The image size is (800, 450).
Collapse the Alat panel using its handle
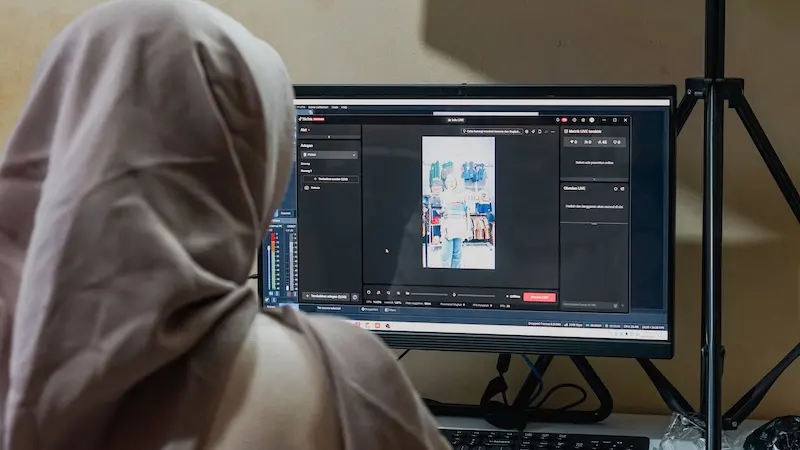click(x=329, y=137)
